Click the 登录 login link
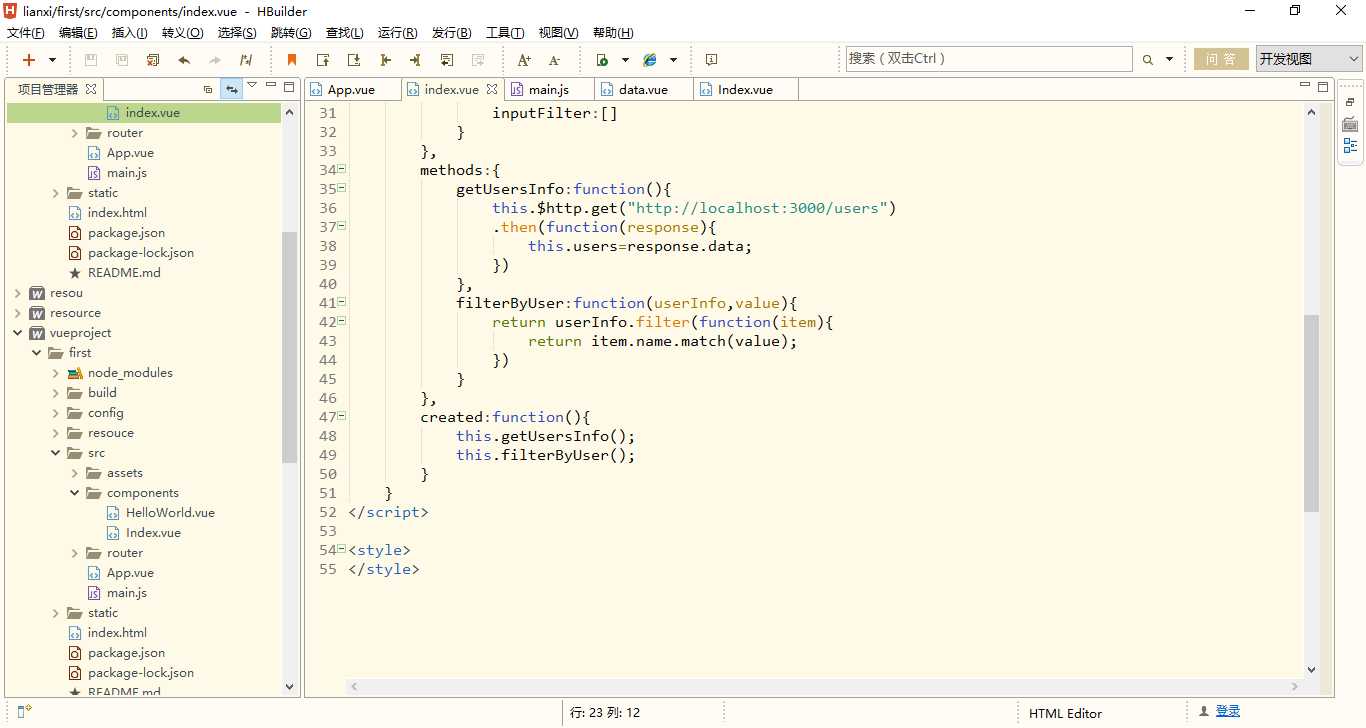This screenshot has height=728, width=1366. [1228, 711]
